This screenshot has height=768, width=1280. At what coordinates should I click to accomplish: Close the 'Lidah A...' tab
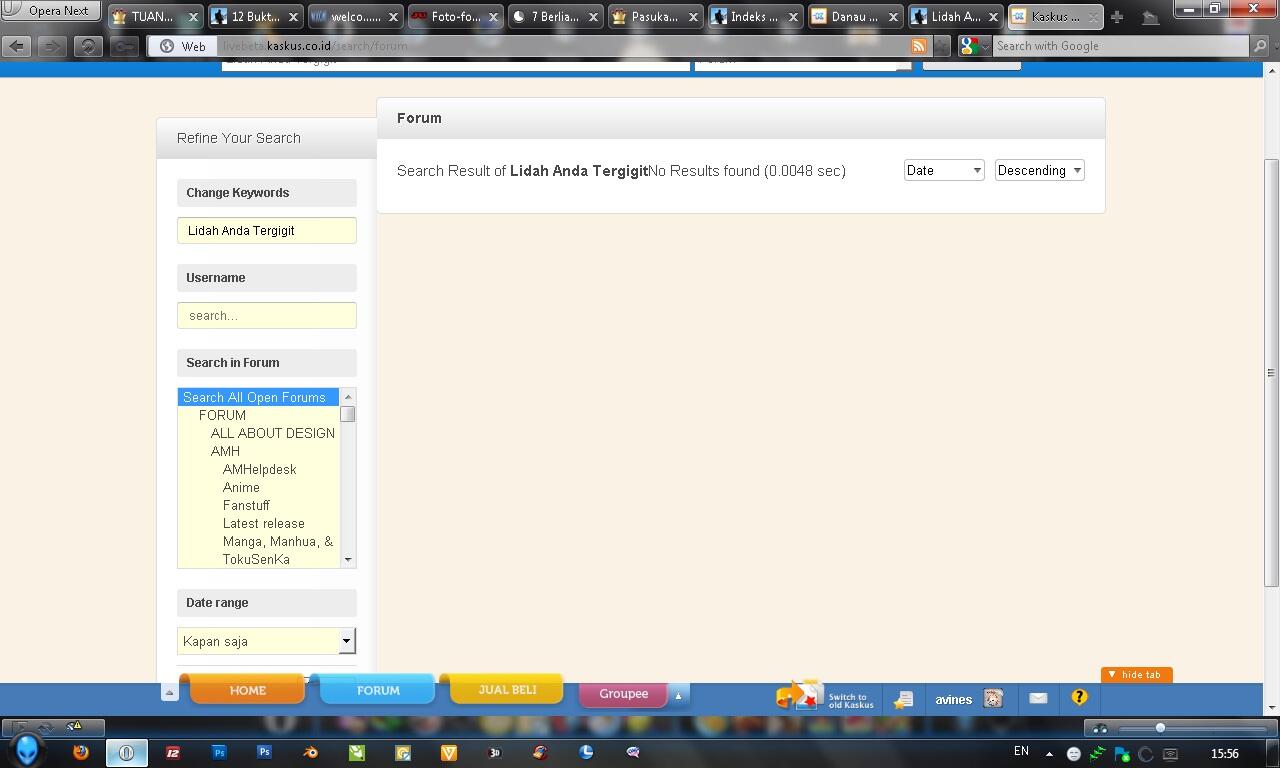[x=993, y=17]
